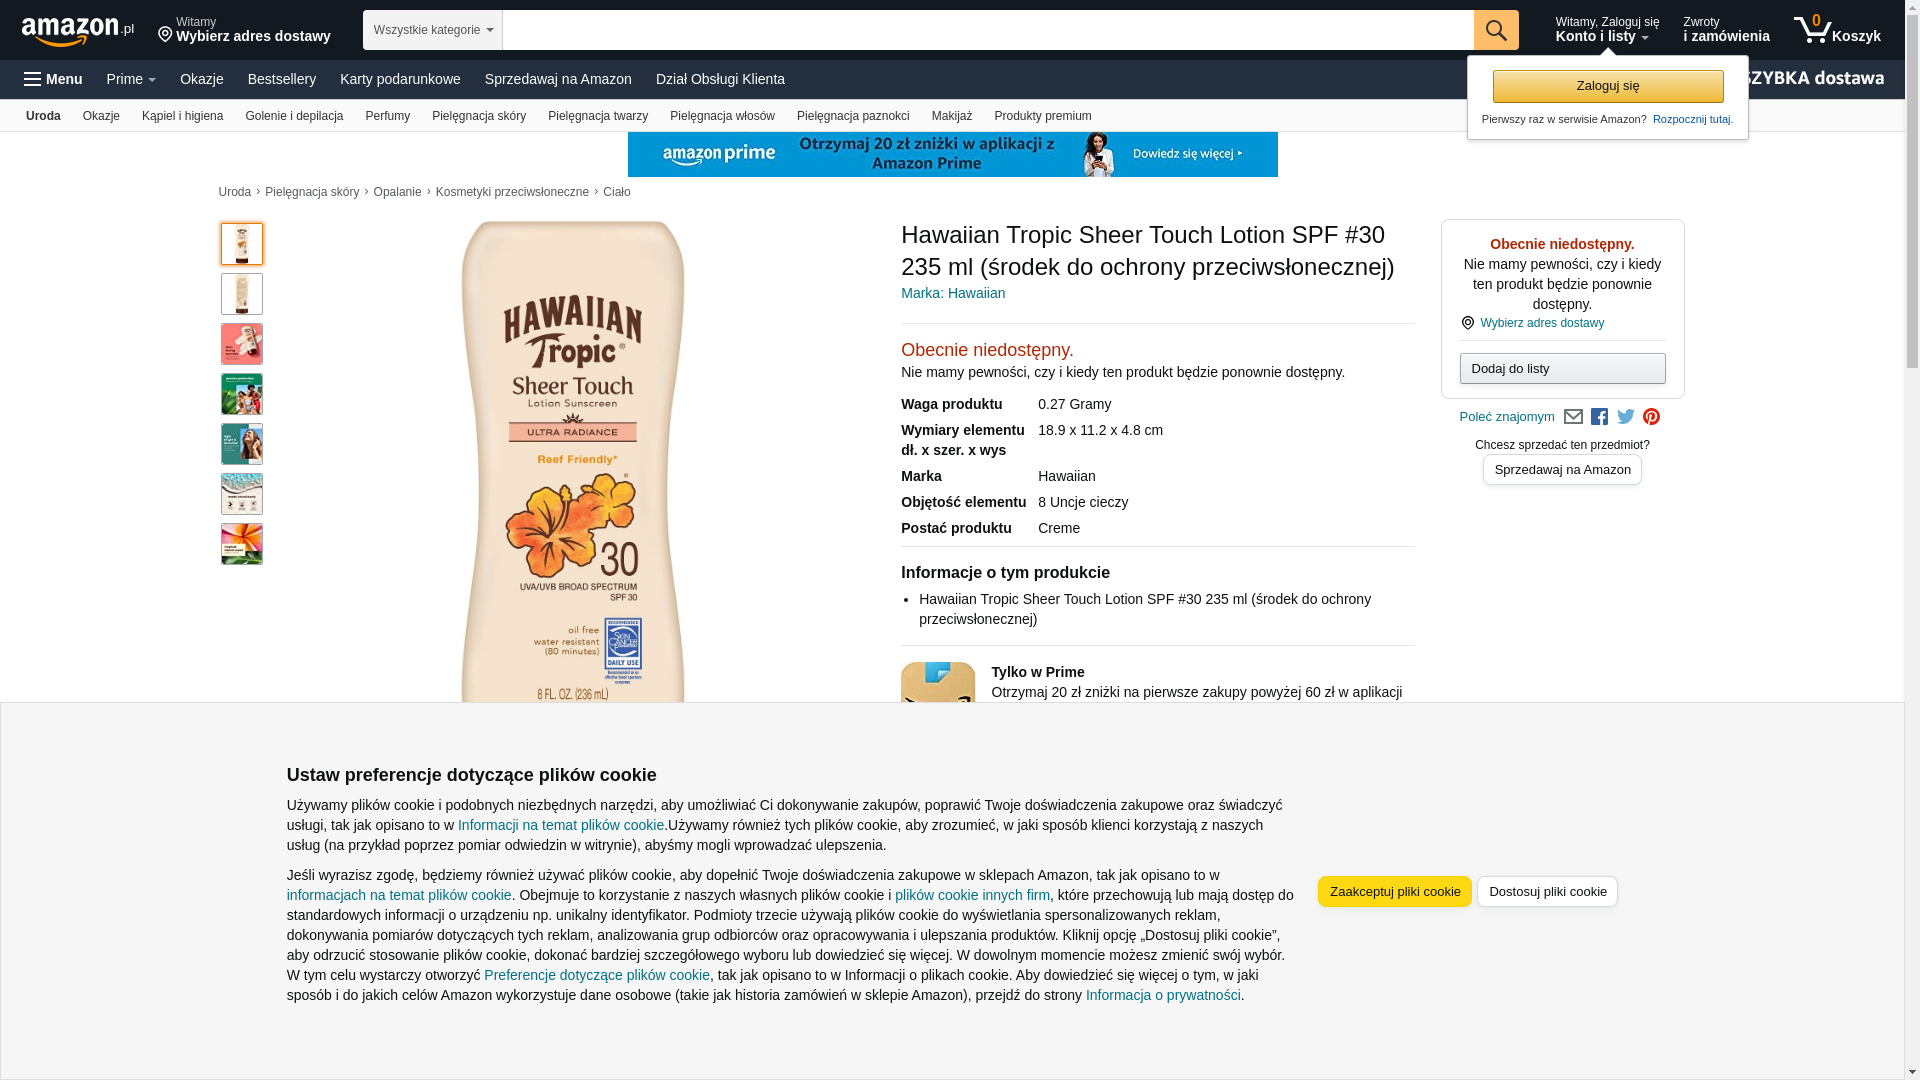1920x1080 pixels.
Task: Click Dodaj do listy button
Action: (x=1563, y=369)
